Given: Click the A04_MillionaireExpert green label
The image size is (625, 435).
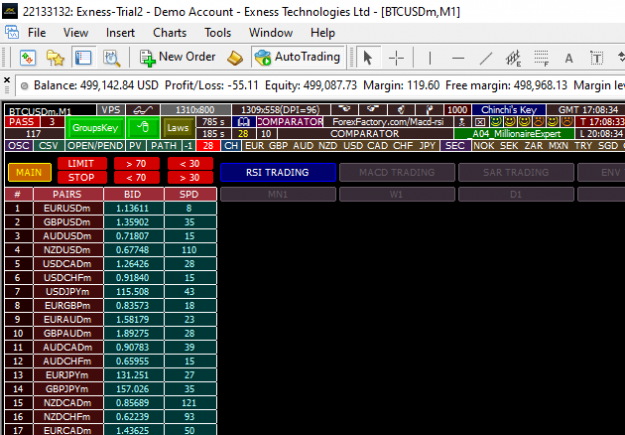Looking at the screenshot, I should click(514, 134).
